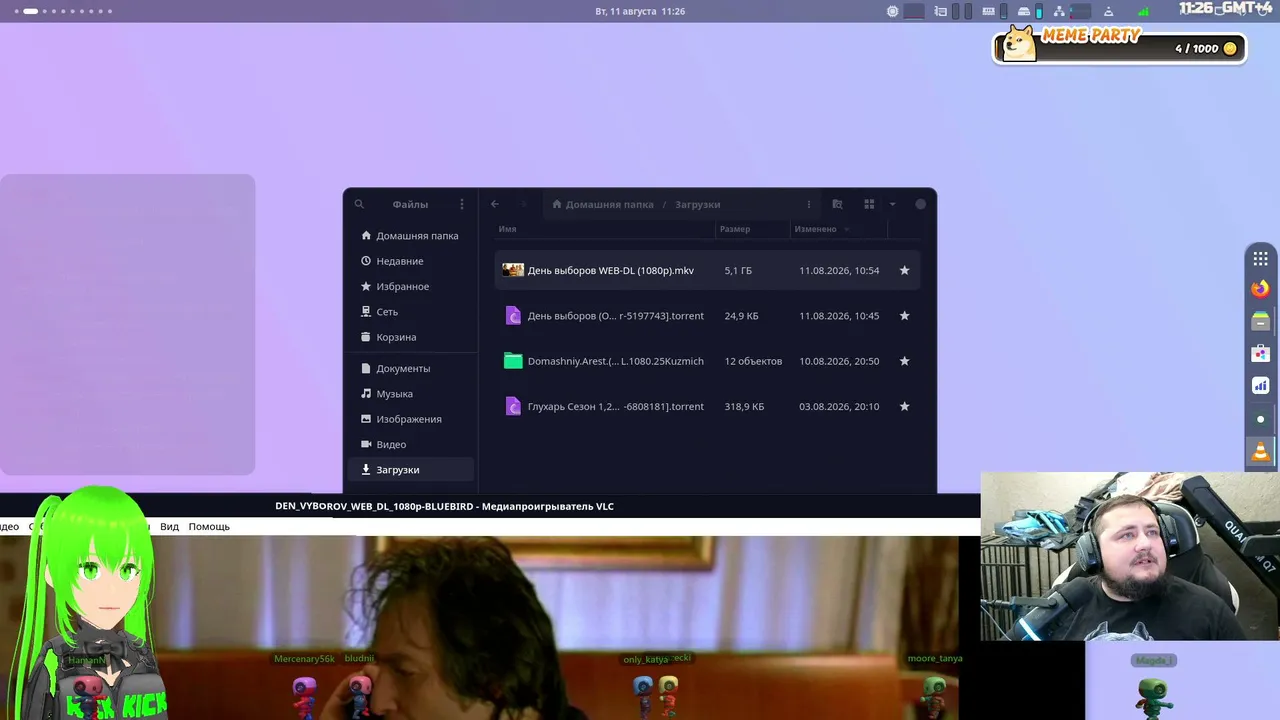This screenshot has width=1280, height=720.
Task: Sort files by Изменено column
Action: click(815, 229)
